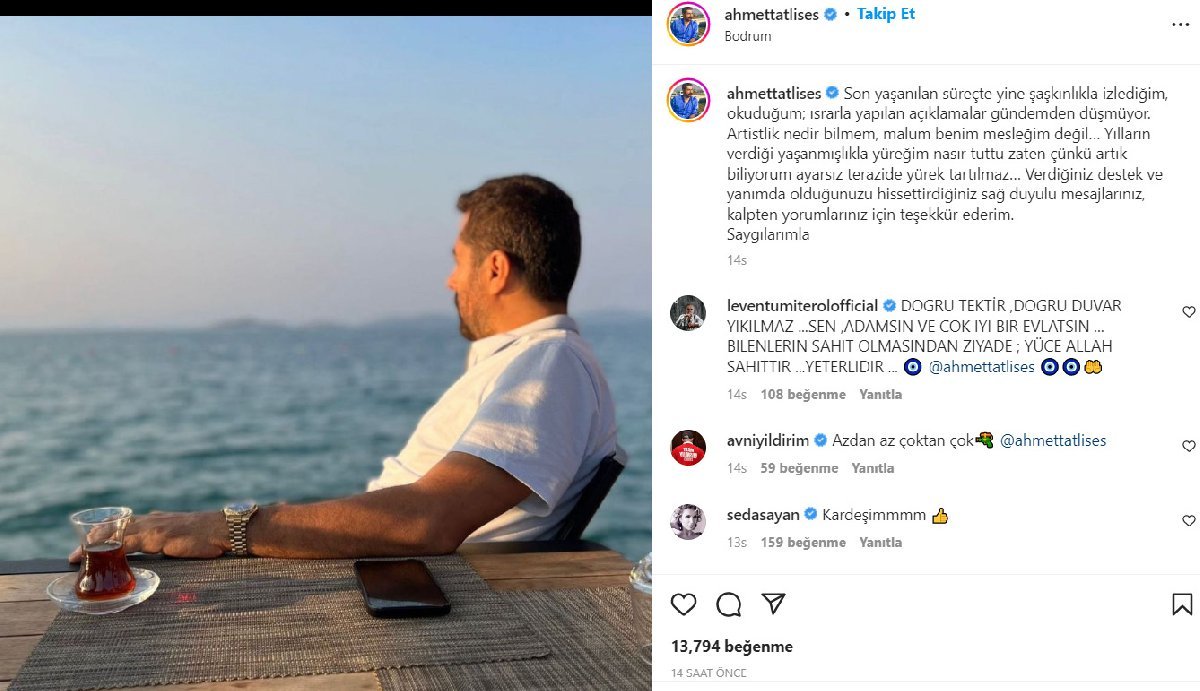This screenshot has height=691, width=1200.
Task: Click the Takip Et follow button
Action: 886,14
